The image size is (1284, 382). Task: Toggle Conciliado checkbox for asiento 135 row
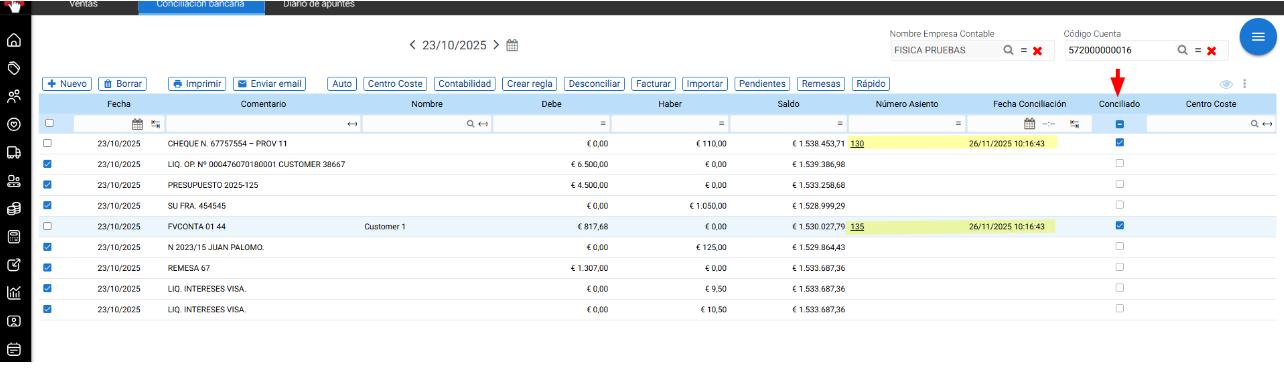coord(1119,226)
